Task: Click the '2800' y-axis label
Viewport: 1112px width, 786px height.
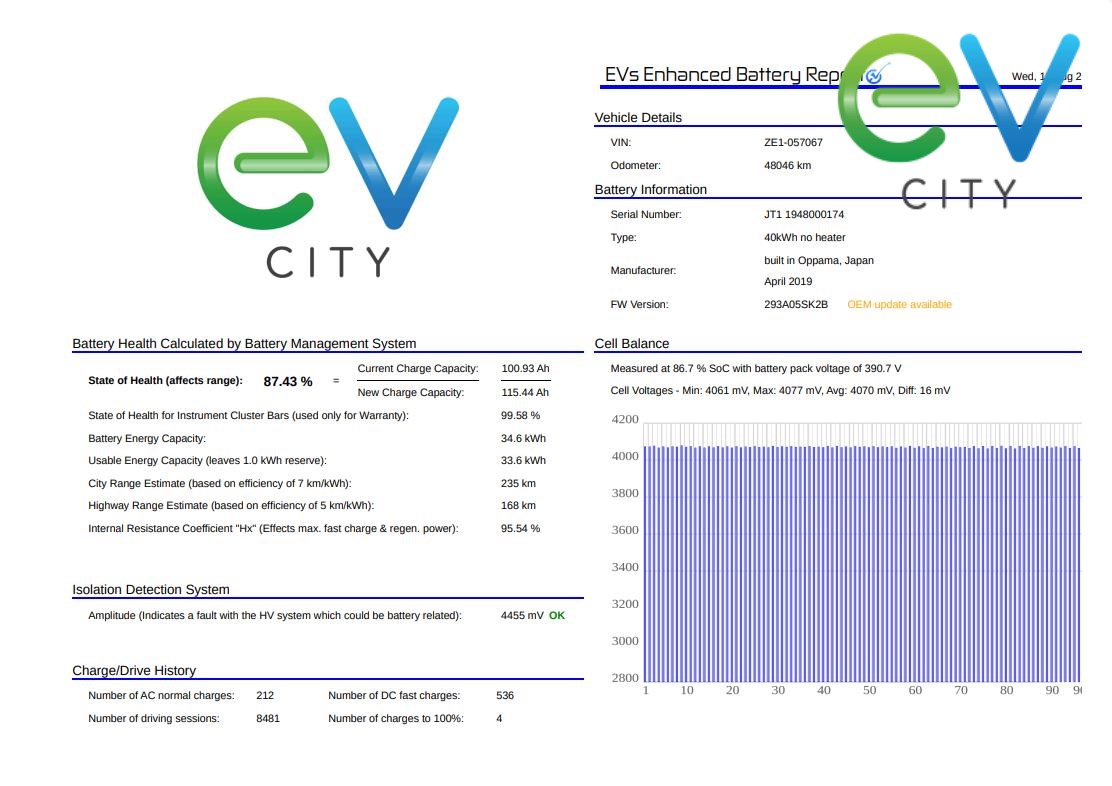Action: click(x=625, y=677)
